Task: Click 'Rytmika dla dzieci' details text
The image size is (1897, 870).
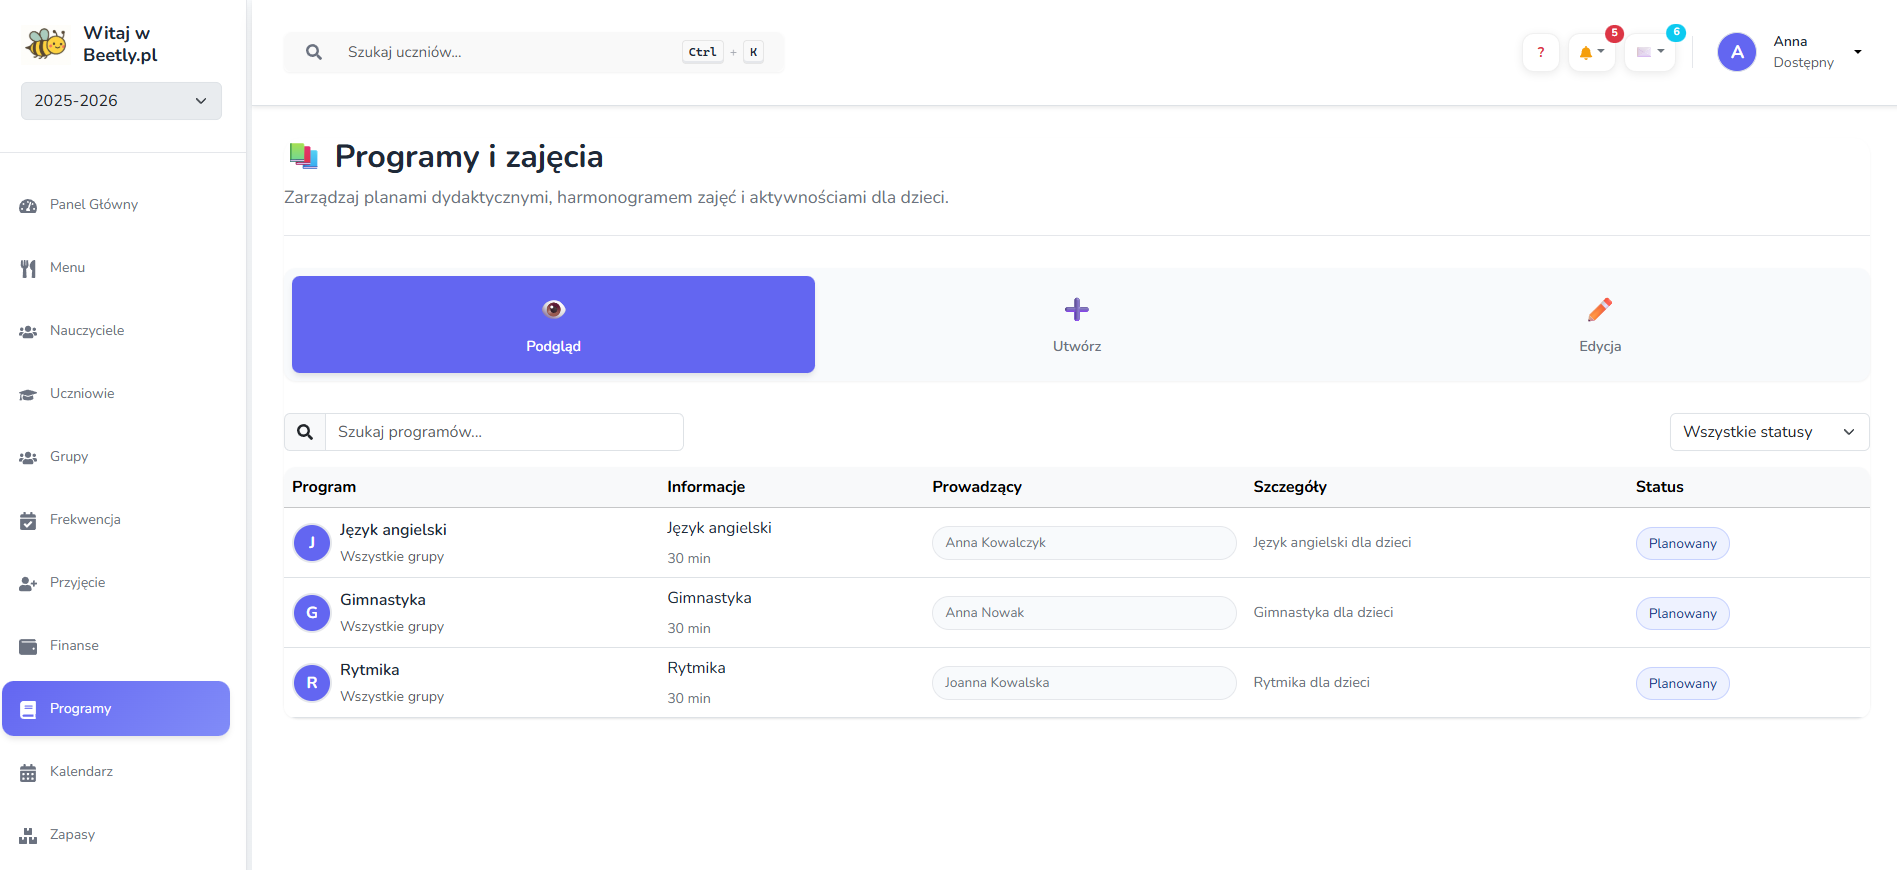Action: pos(1311,683)
